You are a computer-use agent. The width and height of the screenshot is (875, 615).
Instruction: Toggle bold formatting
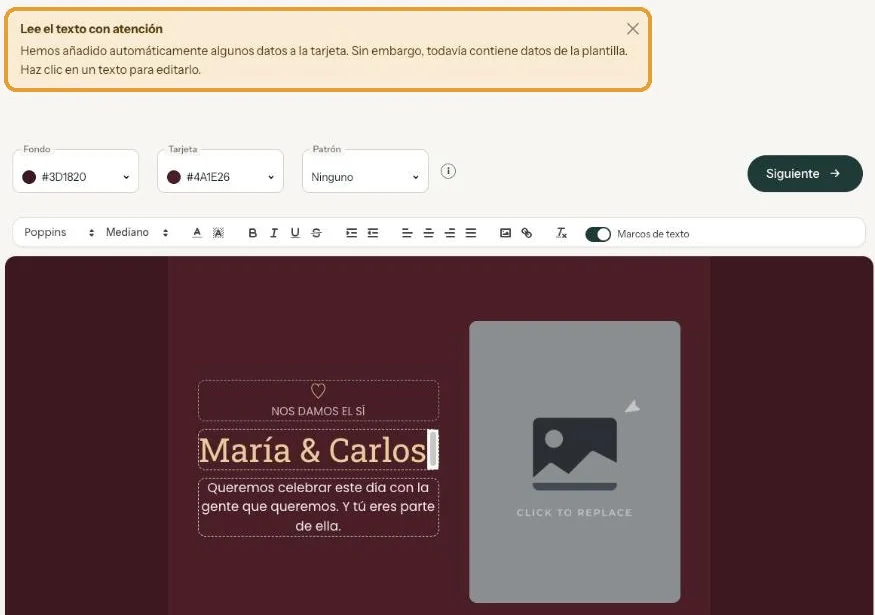point(252,233)
